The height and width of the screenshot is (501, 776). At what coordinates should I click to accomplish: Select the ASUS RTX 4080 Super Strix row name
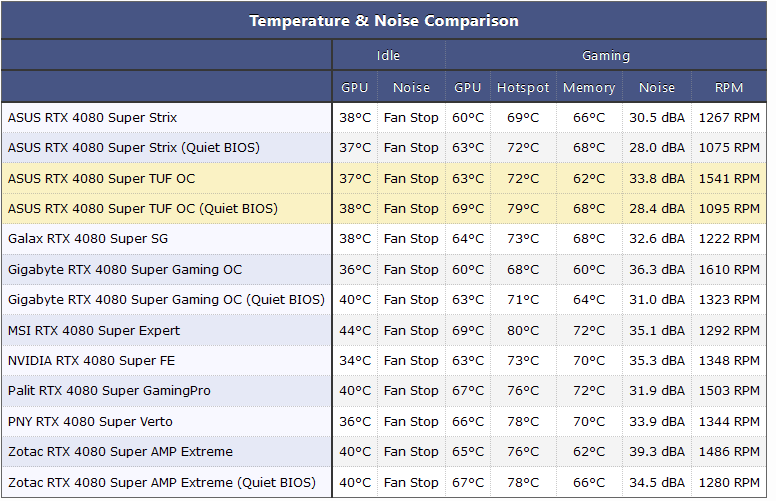[92, 118]
